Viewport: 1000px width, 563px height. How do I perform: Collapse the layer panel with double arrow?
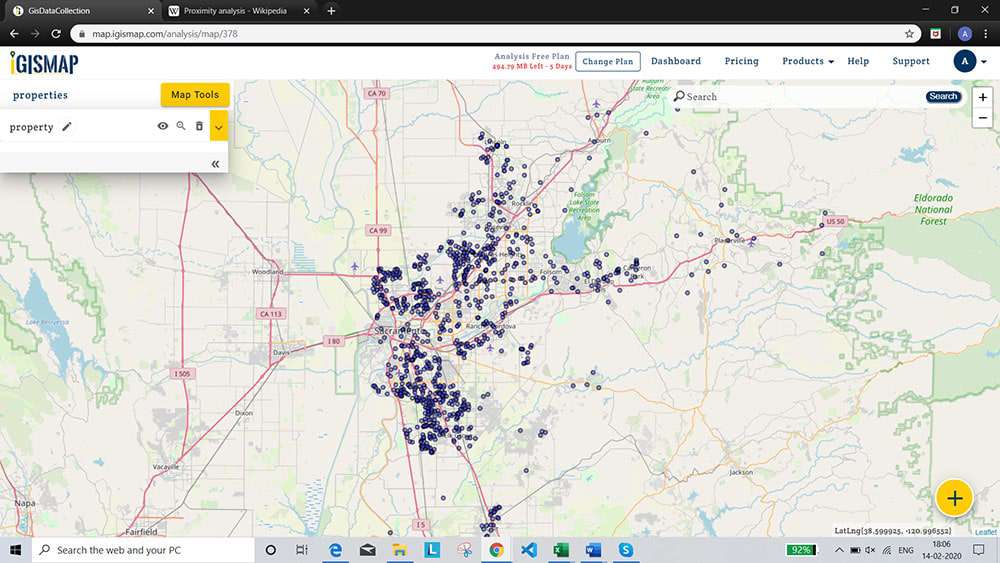pyautogui.click(x=216, y=164)
